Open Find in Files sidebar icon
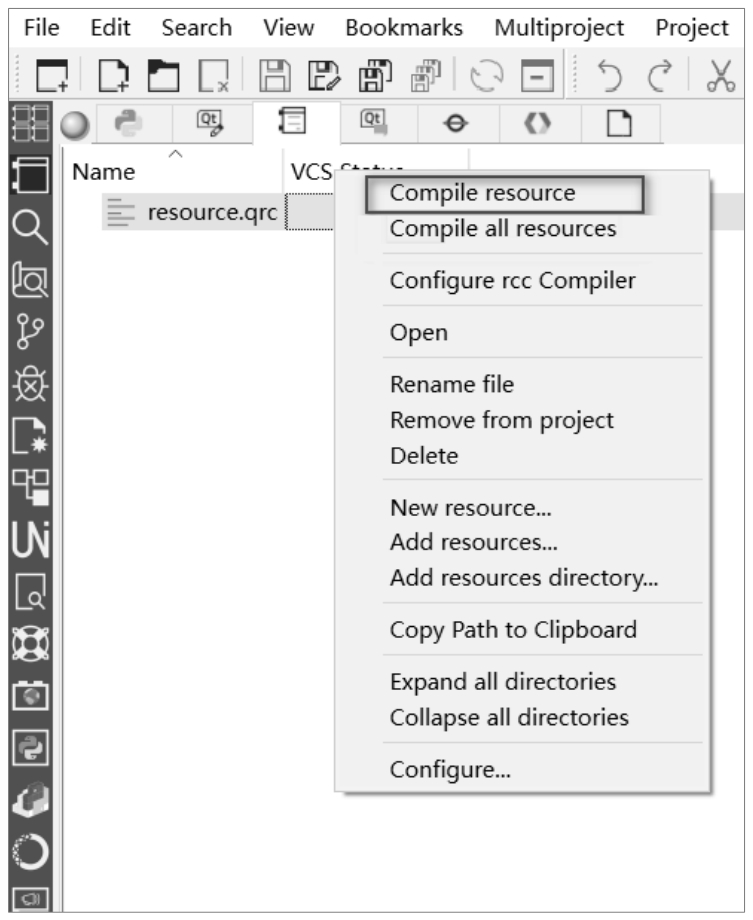Screen dimensions: 753x920 click(x=31, y=279)
